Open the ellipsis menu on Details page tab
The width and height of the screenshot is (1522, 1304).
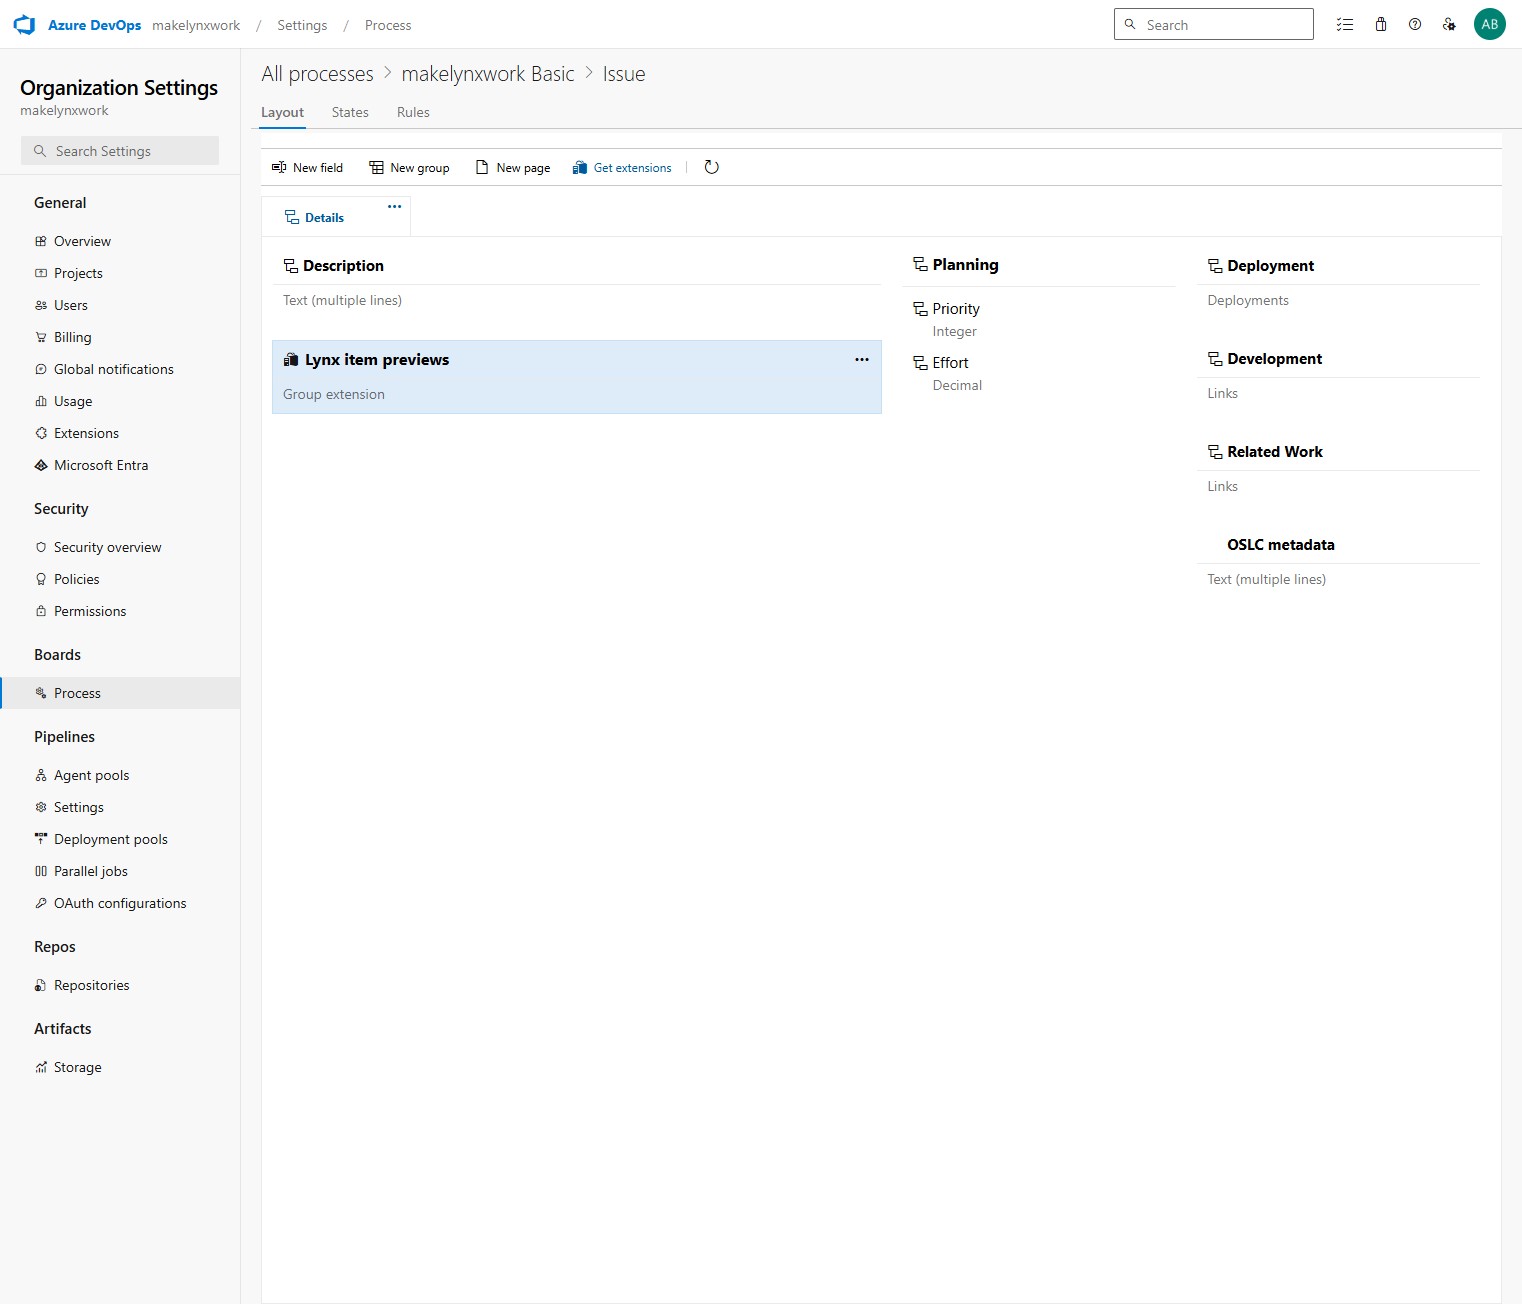[x=394, y=207]
